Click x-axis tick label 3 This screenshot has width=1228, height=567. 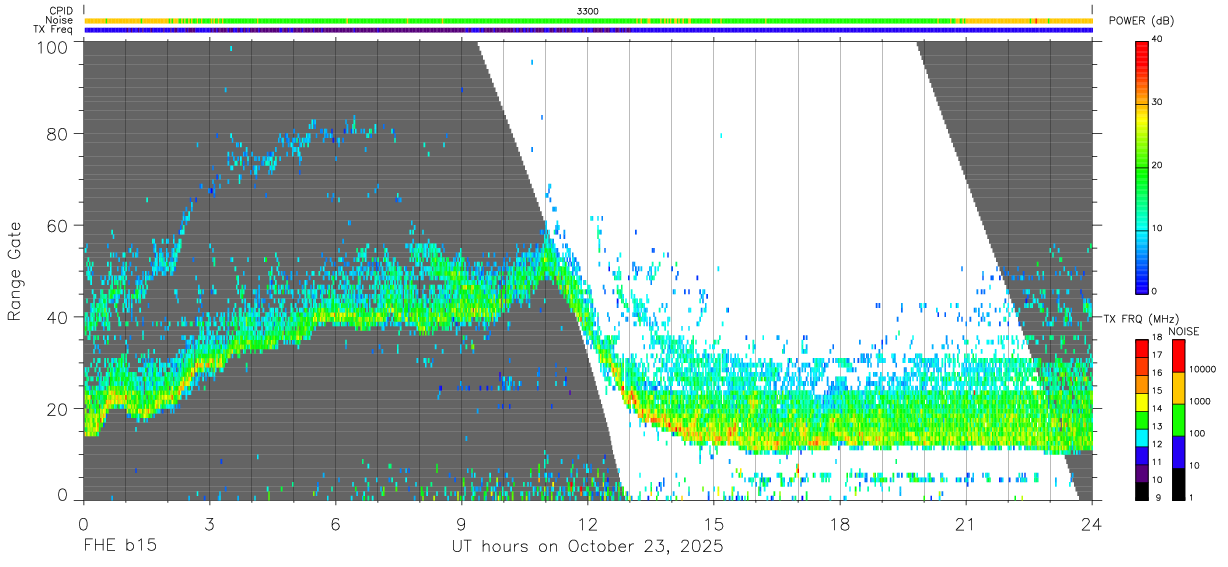coord(209,523)
